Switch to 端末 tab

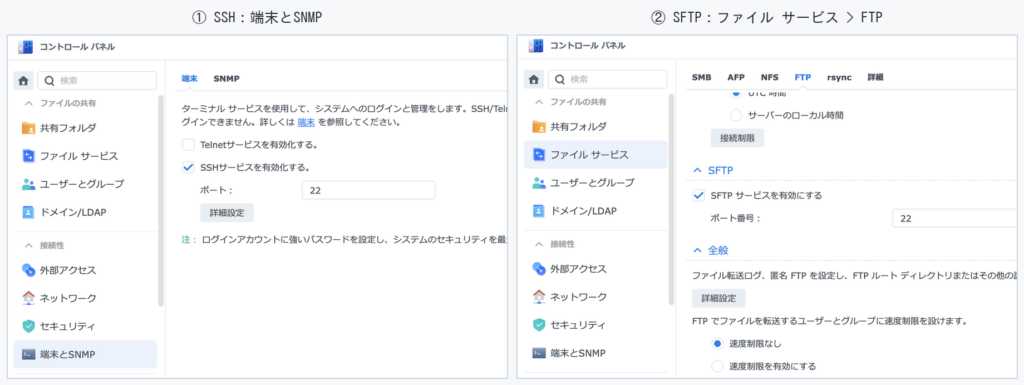click(x=189, y=78)
